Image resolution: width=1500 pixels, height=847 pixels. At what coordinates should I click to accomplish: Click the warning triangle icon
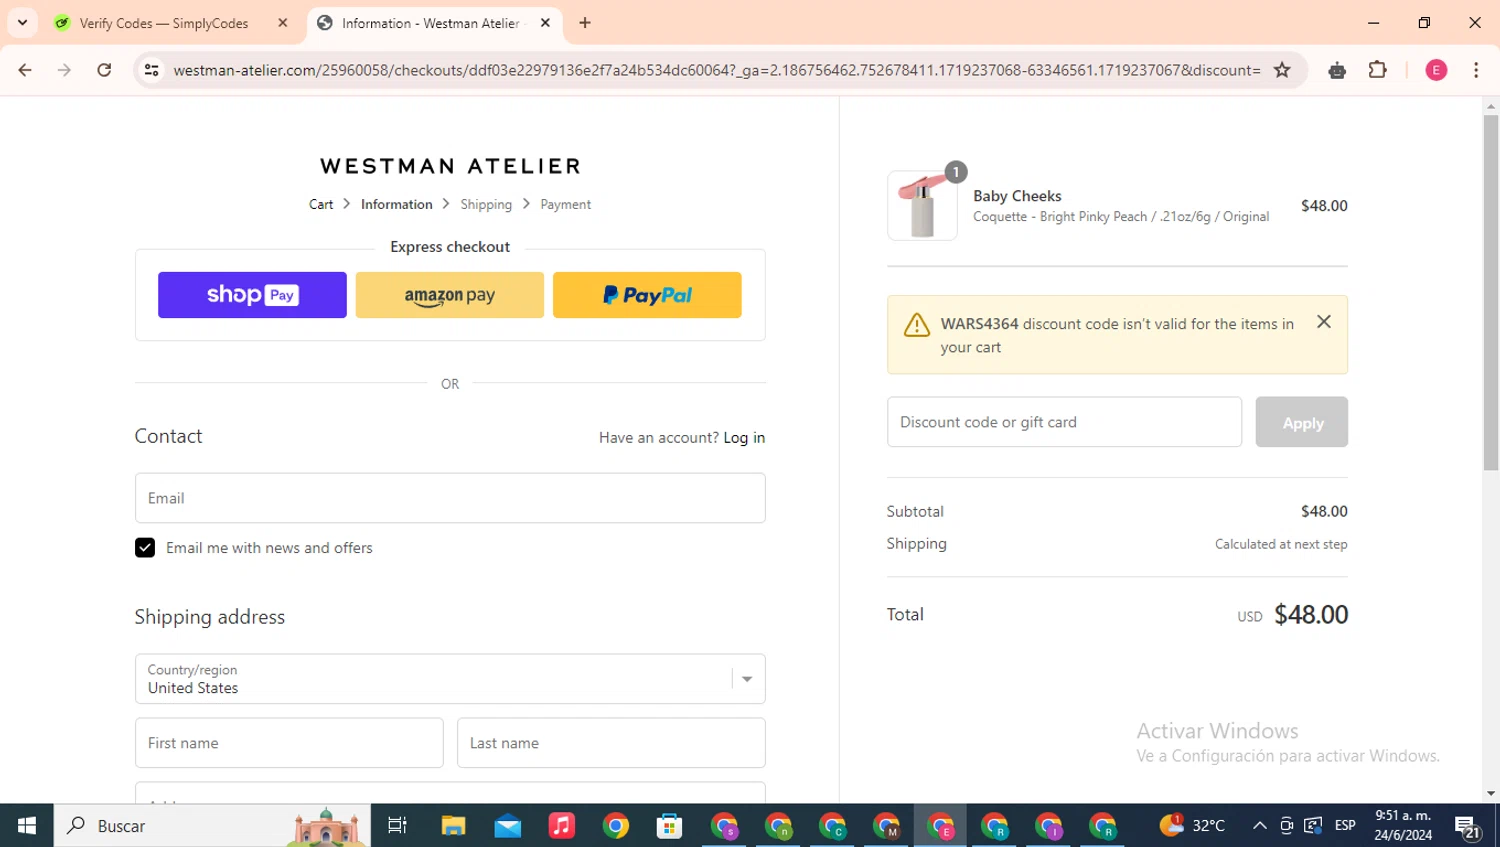(x=917, y=325)
